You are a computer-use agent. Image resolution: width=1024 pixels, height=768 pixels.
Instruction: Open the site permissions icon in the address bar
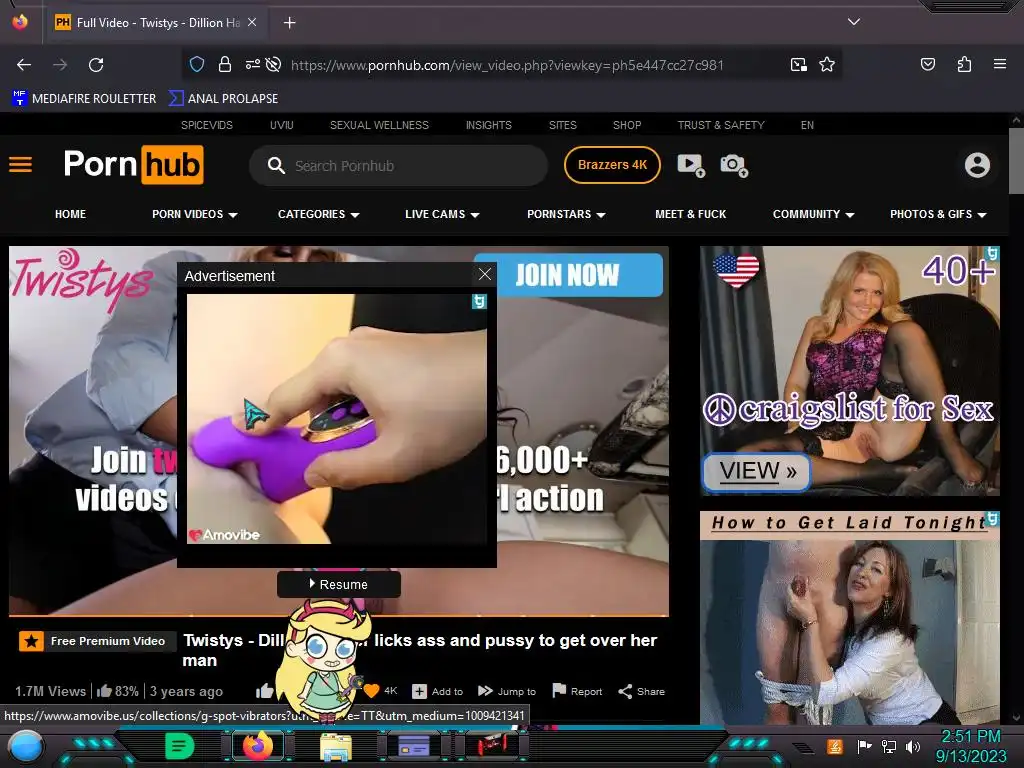[252, 64]
